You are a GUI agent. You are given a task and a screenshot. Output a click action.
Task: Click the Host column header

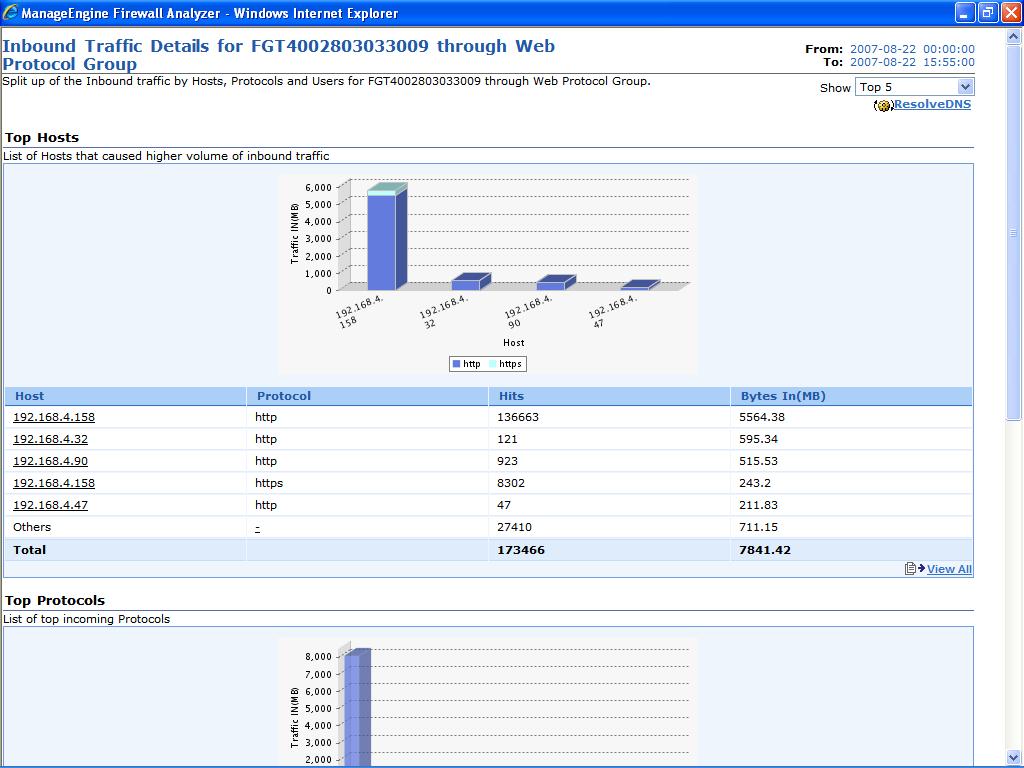tap(30, 396)
